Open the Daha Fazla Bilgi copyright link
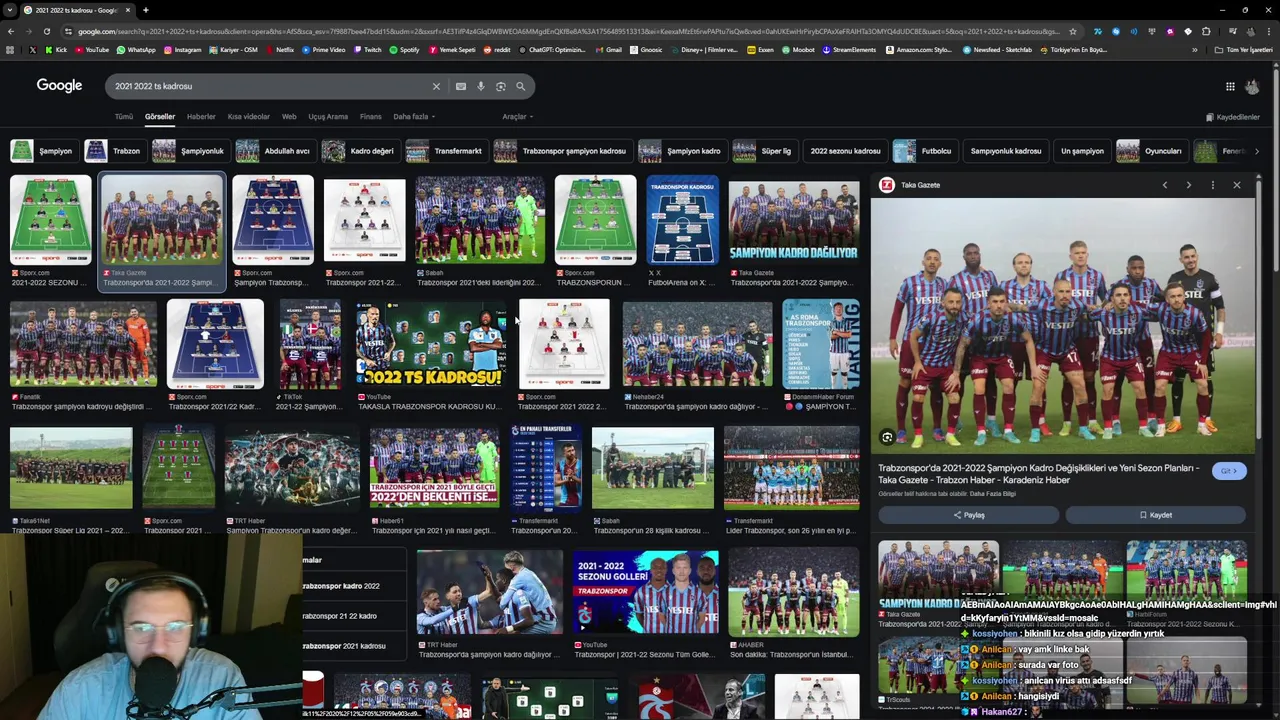Image resolution: width=1280 pixels, height=720 pixels. click(x=992, y=494)
